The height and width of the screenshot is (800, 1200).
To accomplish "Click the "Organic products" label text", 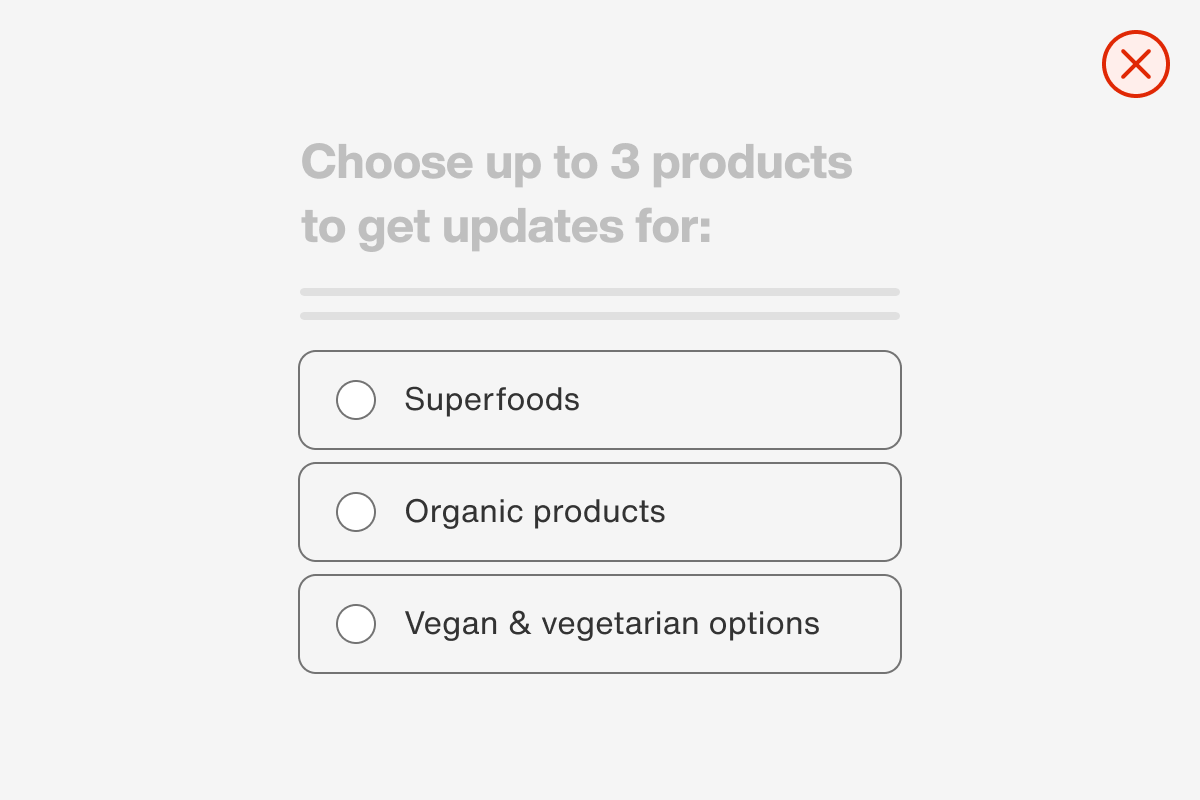I will [535, 512].
